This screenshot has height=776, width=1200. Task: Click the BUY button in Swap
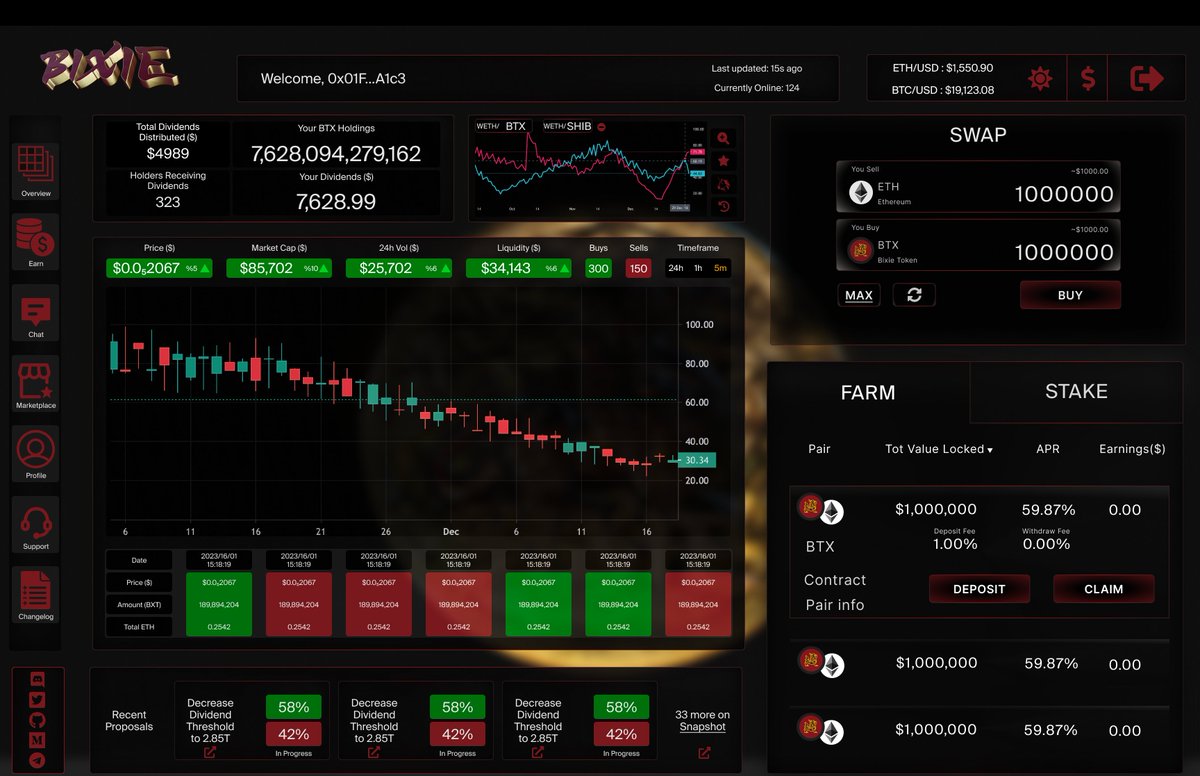[1070, 295]
